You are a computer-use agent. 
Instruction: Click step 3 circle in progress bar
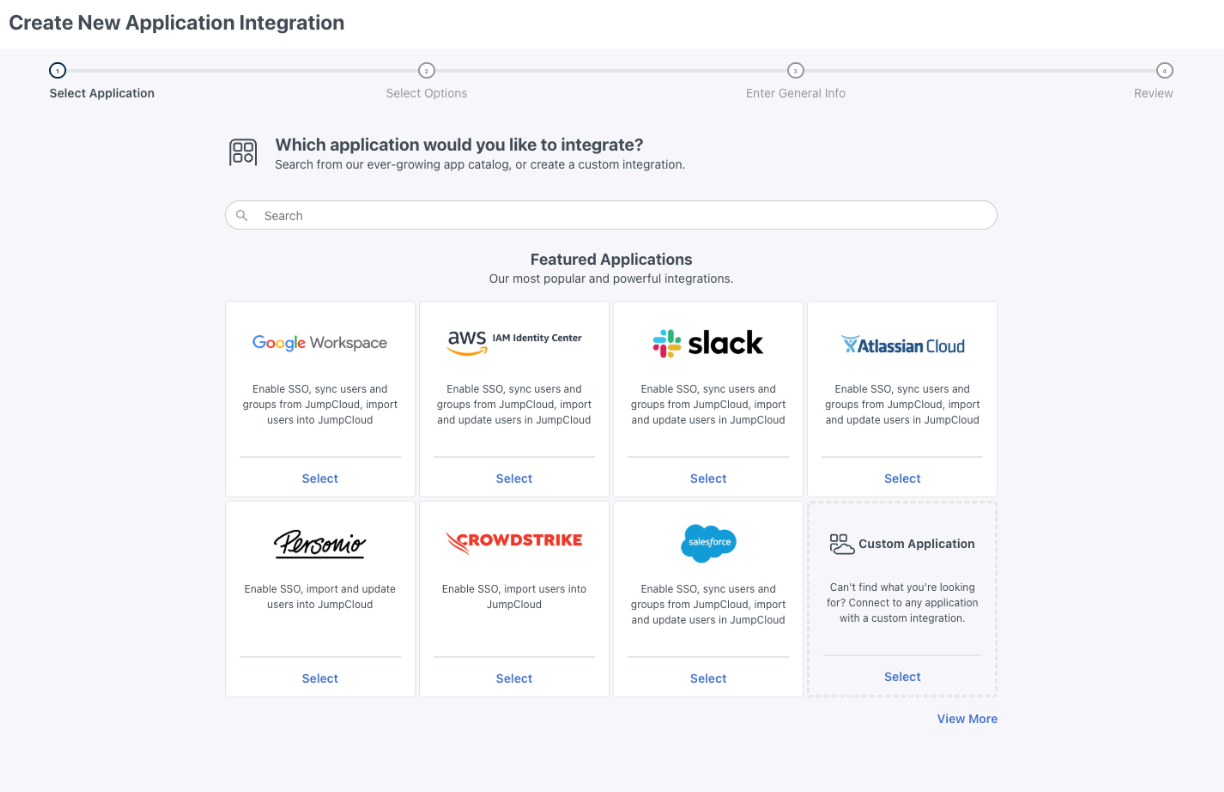point(796,70)
